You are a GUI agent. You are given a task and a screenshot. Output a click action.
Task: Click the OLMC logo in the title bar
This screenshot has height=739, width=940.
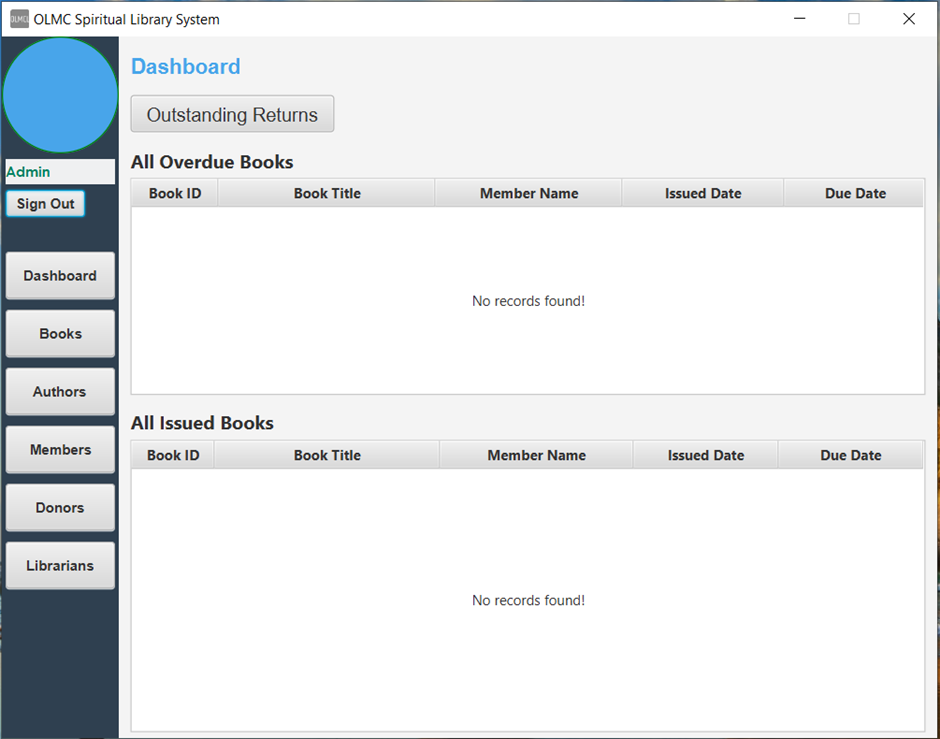[x=14, y=18]
